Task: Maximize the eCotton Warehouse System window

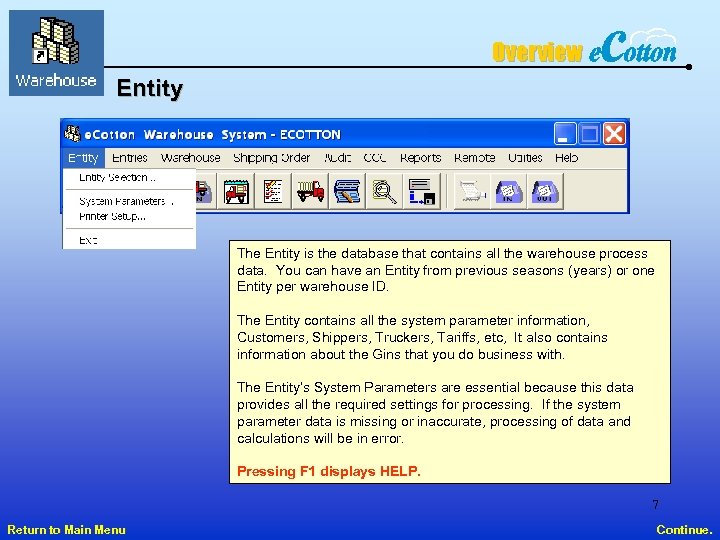Action: pos(589,134)
